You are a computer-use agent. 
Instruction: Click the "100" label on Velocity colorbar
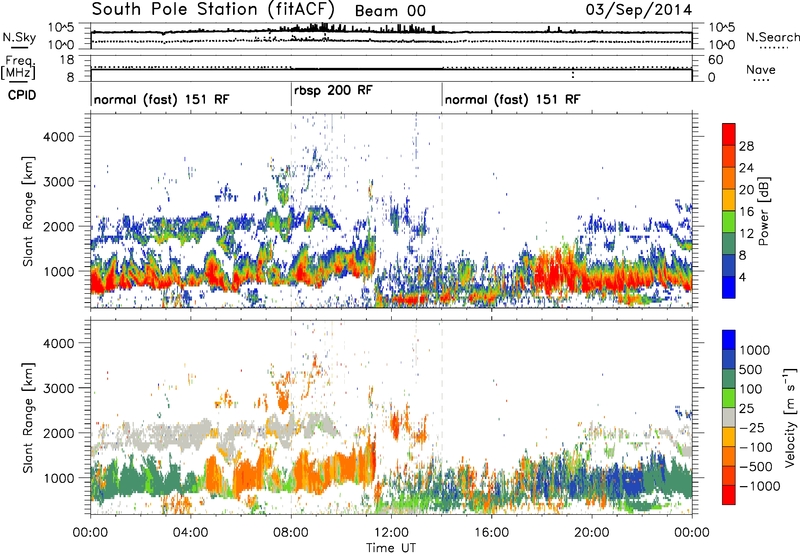tap(750, 389)
